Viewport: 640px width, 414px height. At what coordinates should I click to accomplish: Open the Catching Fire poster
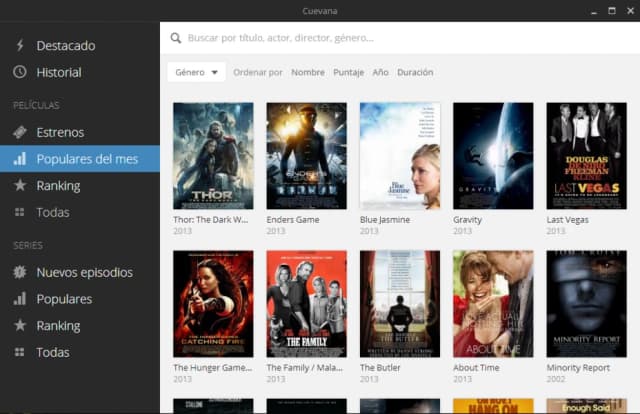tap(213, 304)
